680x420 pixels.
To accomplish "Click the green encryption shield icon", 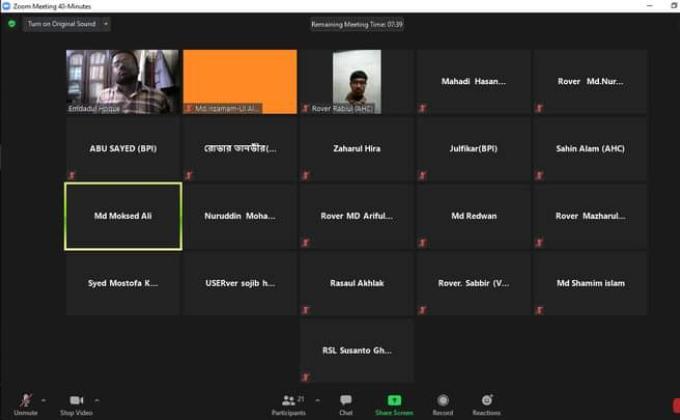I will pyautogui.click(x=12, y=23).
